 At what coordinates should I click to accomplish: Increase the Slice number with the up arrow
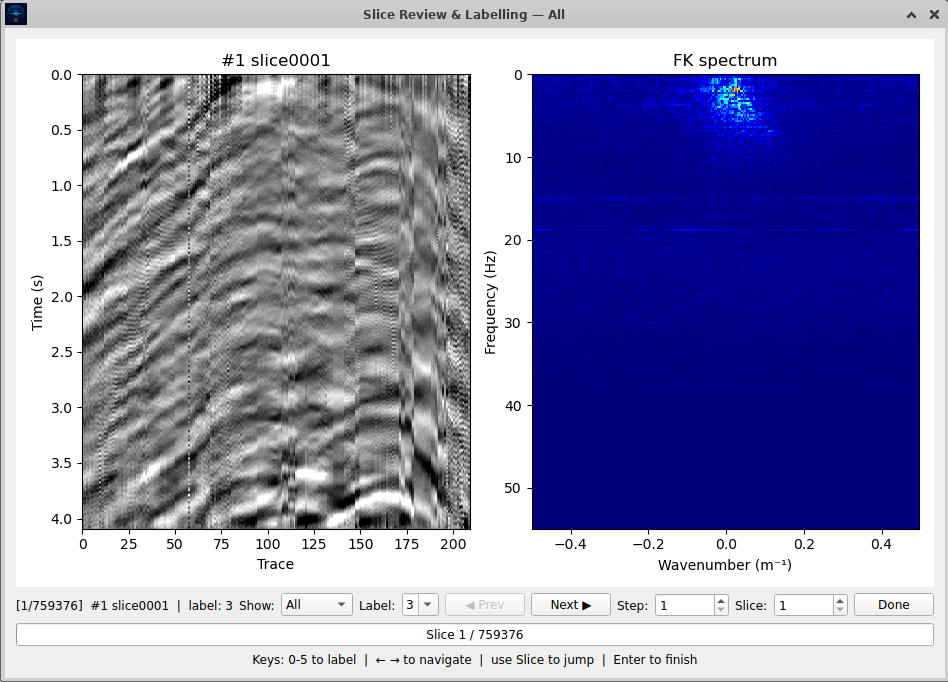840,600
